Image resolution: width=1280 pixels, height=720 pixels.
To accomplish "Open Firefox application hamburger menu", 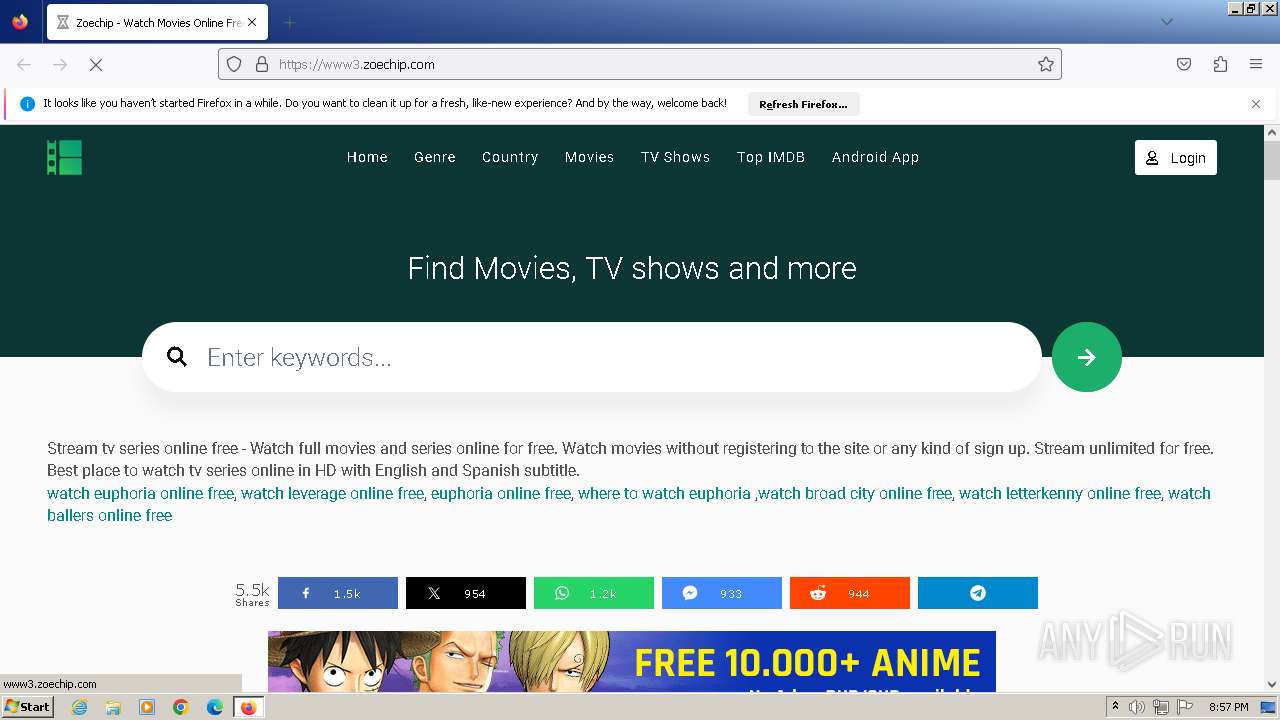I will pos(1256,64).
